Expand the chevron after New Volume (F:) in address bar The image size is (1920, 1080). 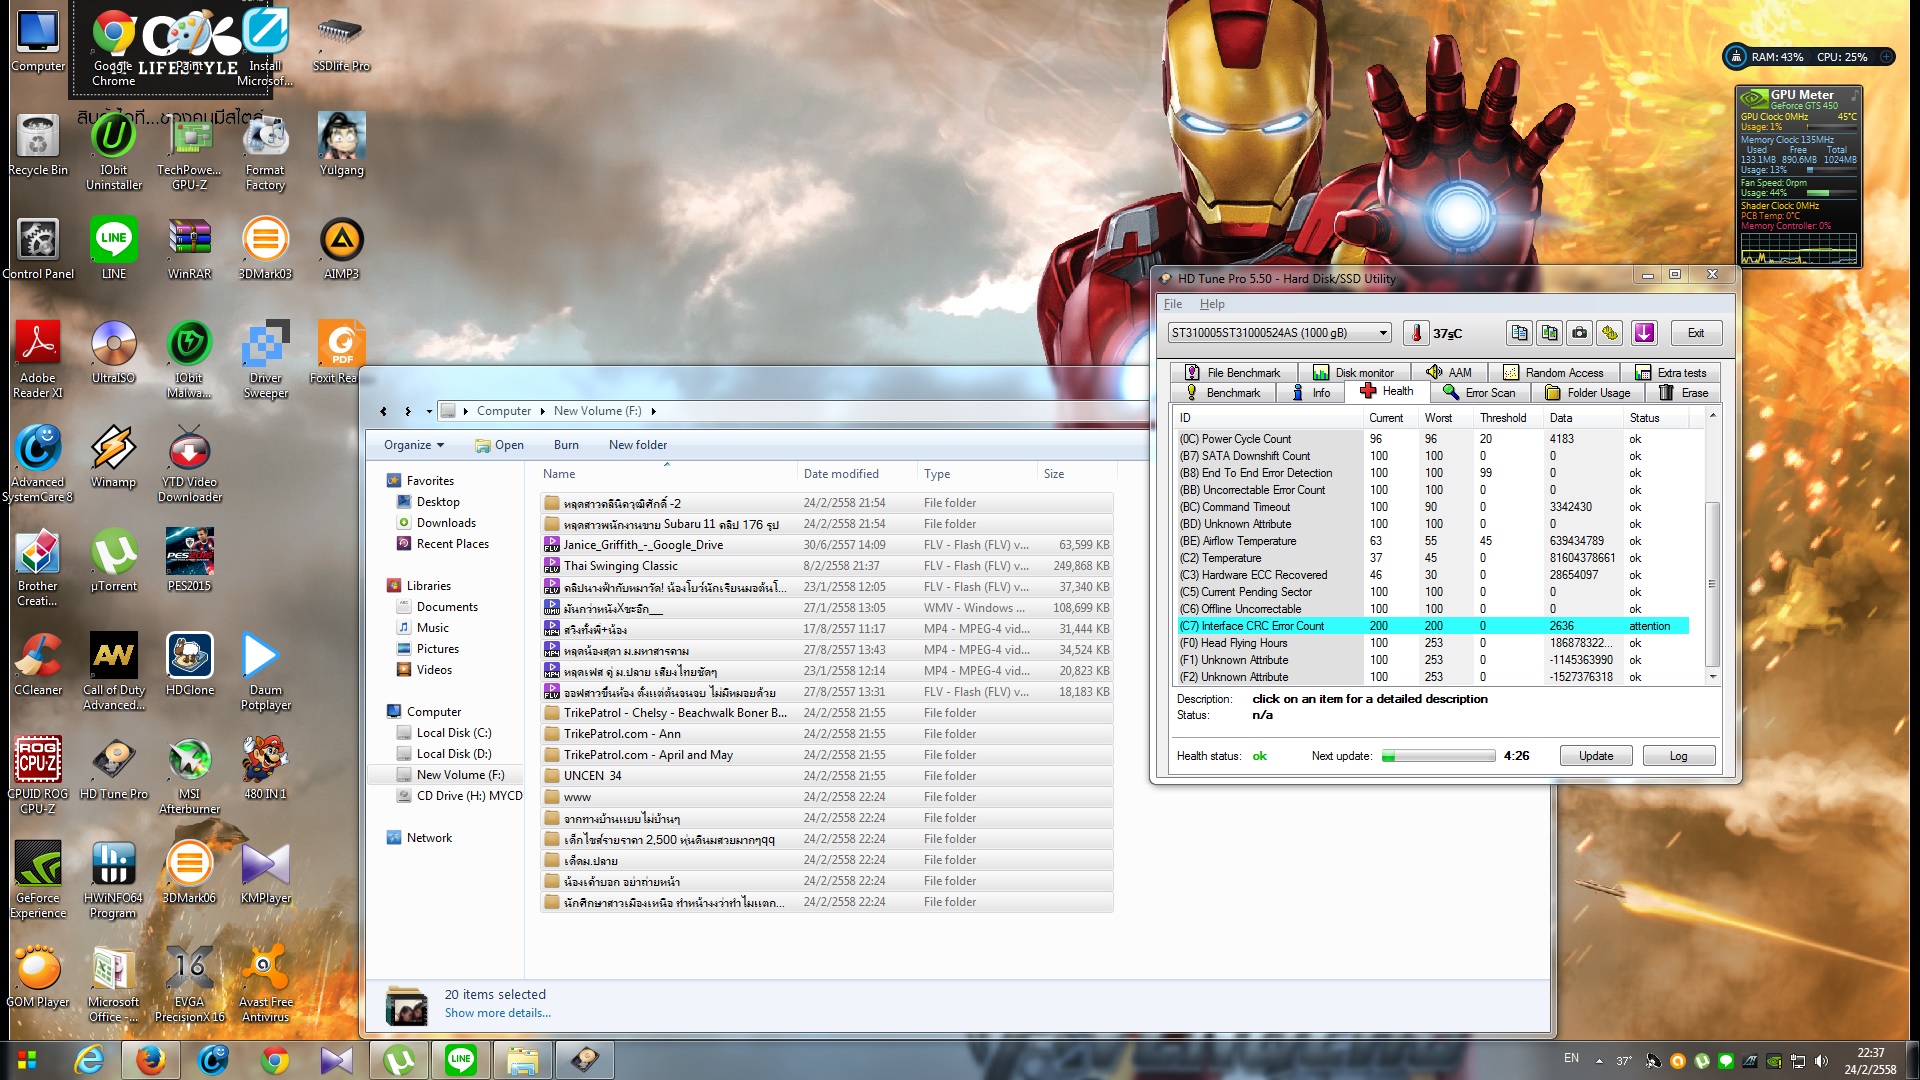(x=653, y=411)
